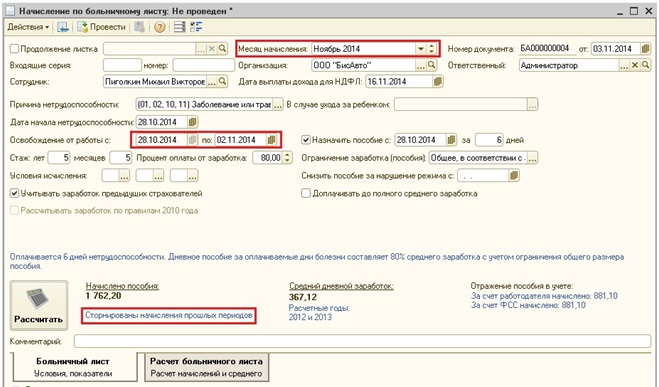Toggle Учитывать заработок предыдущих страхователей

pos(14,193)
